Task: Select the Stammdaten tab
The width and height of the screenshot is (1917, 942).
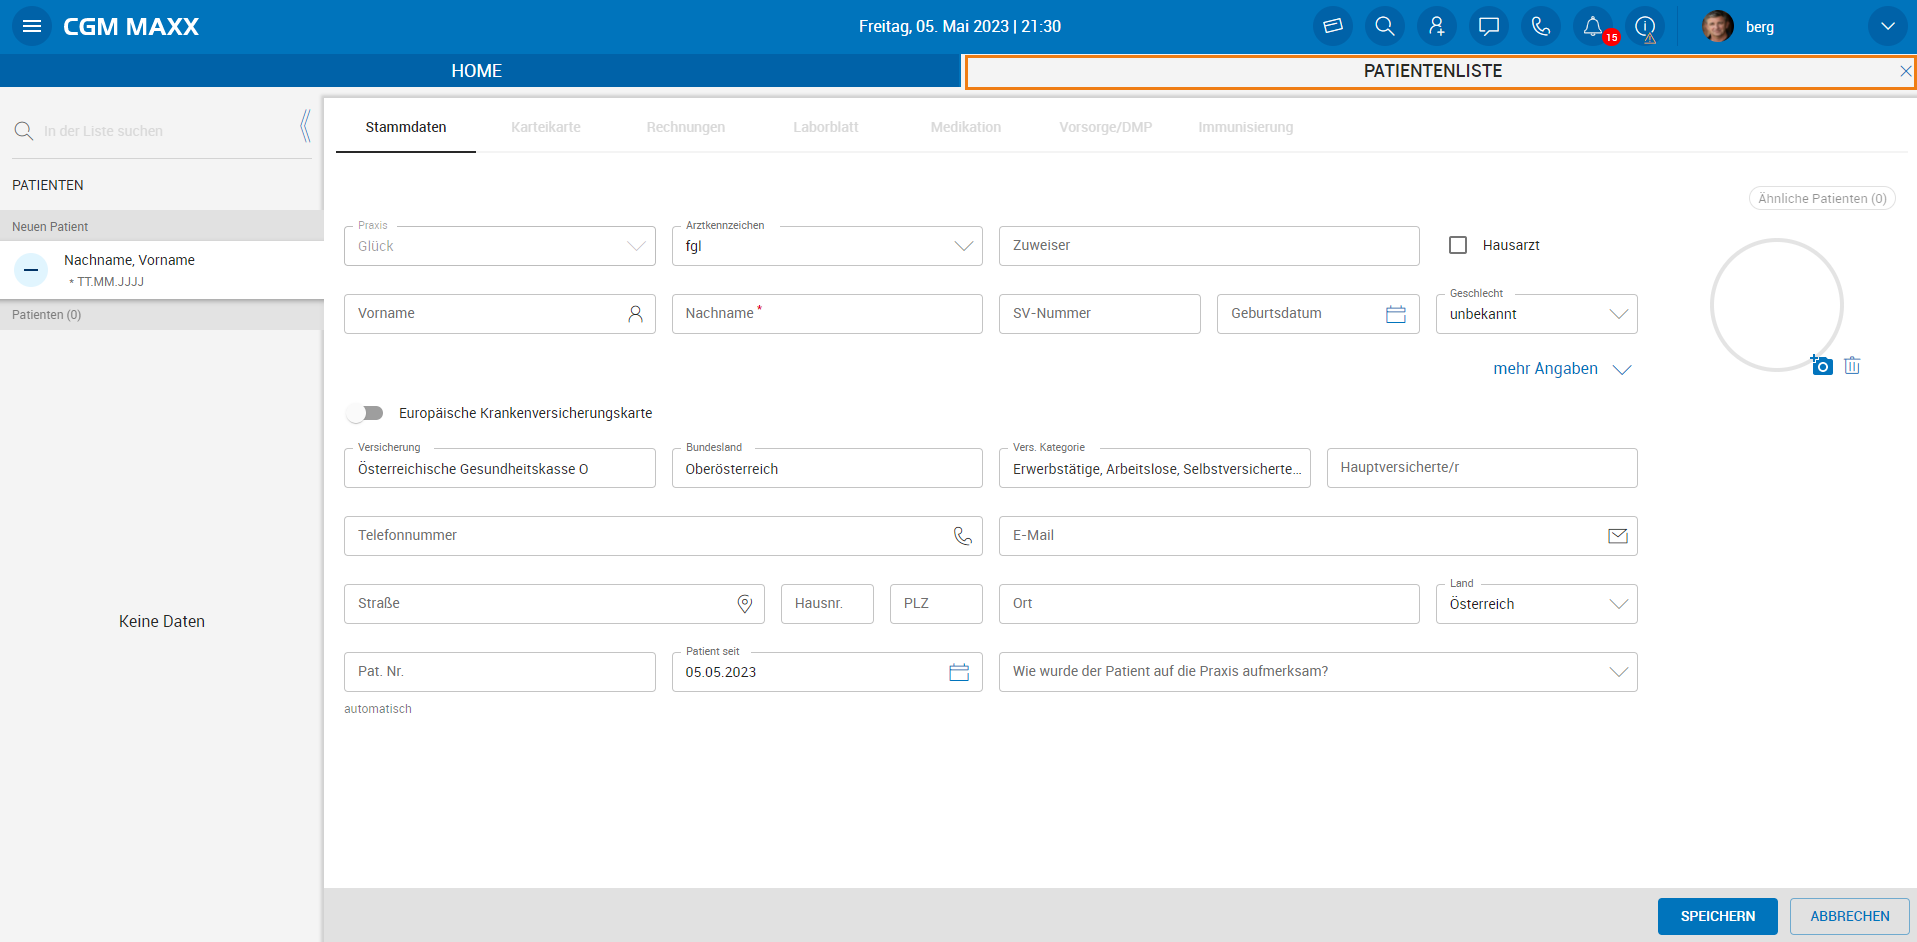Action: pos(406,127)
